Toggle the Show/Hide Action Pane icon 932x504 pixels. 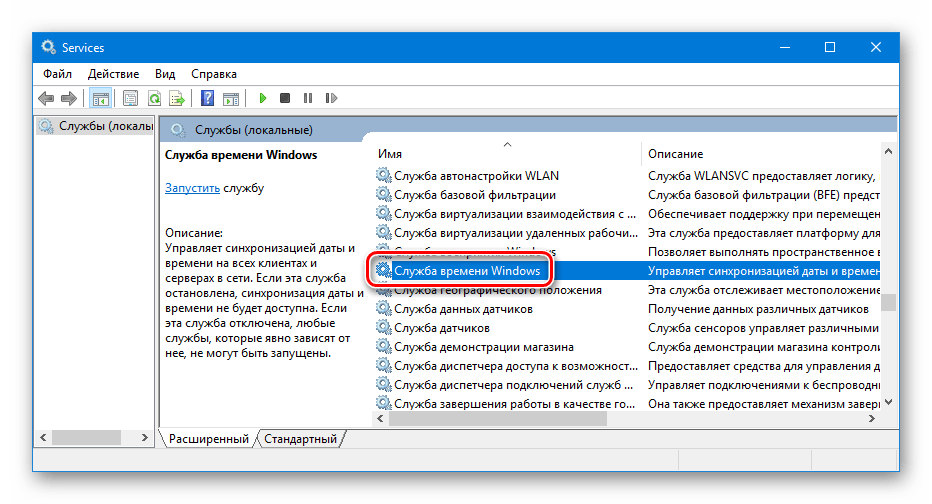231,98
